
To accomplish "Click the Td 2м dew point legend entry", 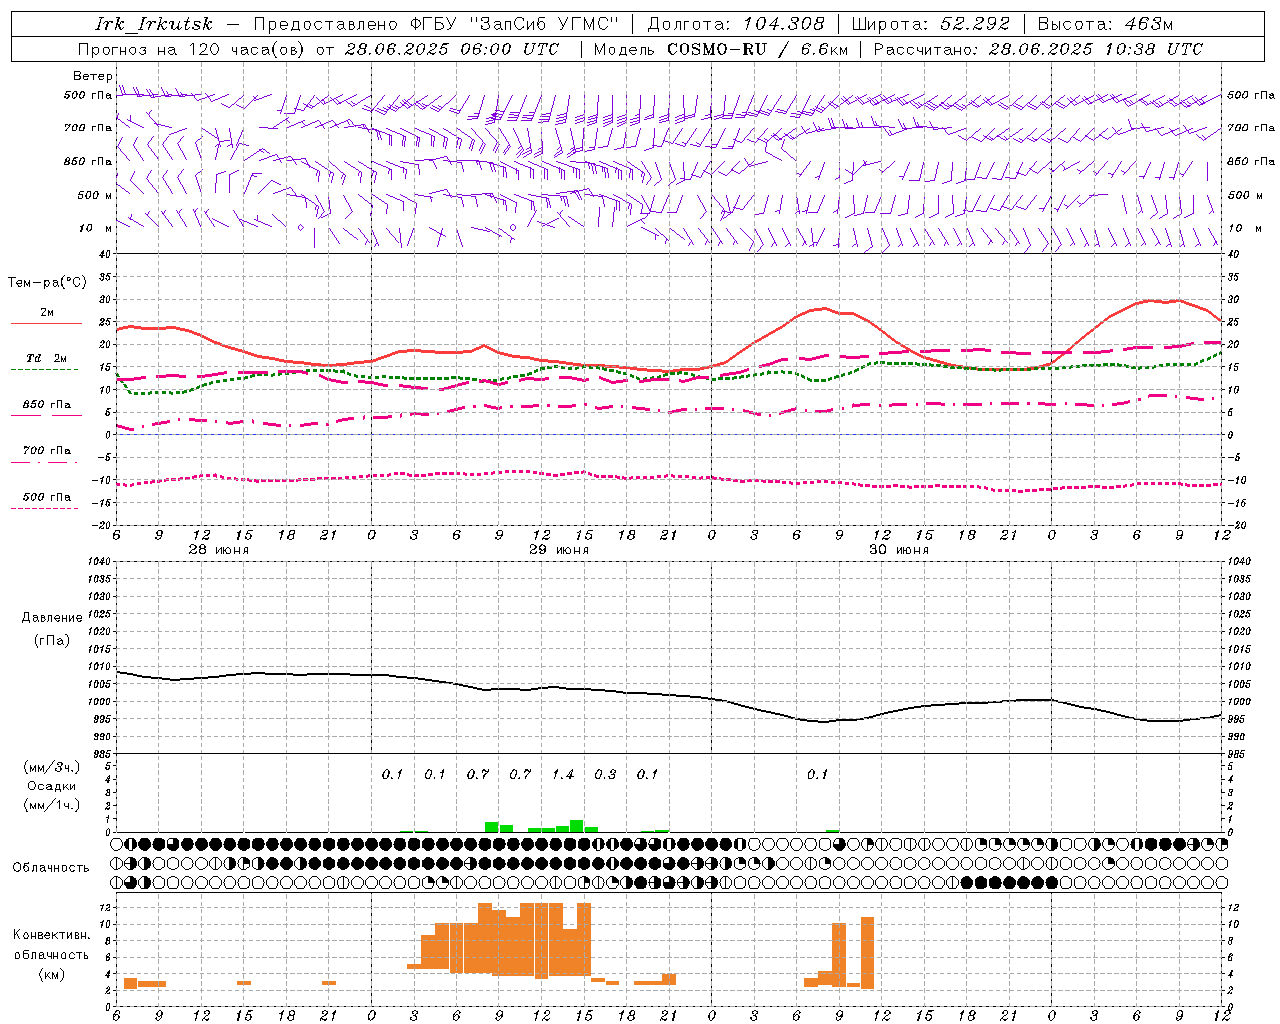I will 47,358.
